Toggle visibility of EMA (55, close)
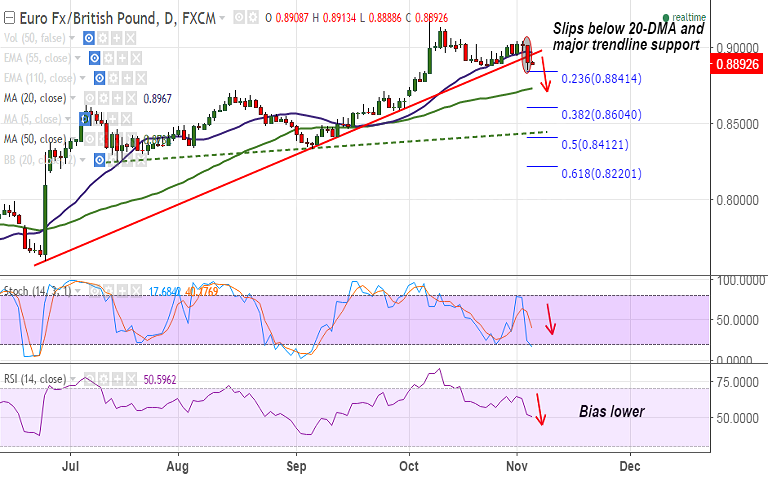 coord(95,58)
